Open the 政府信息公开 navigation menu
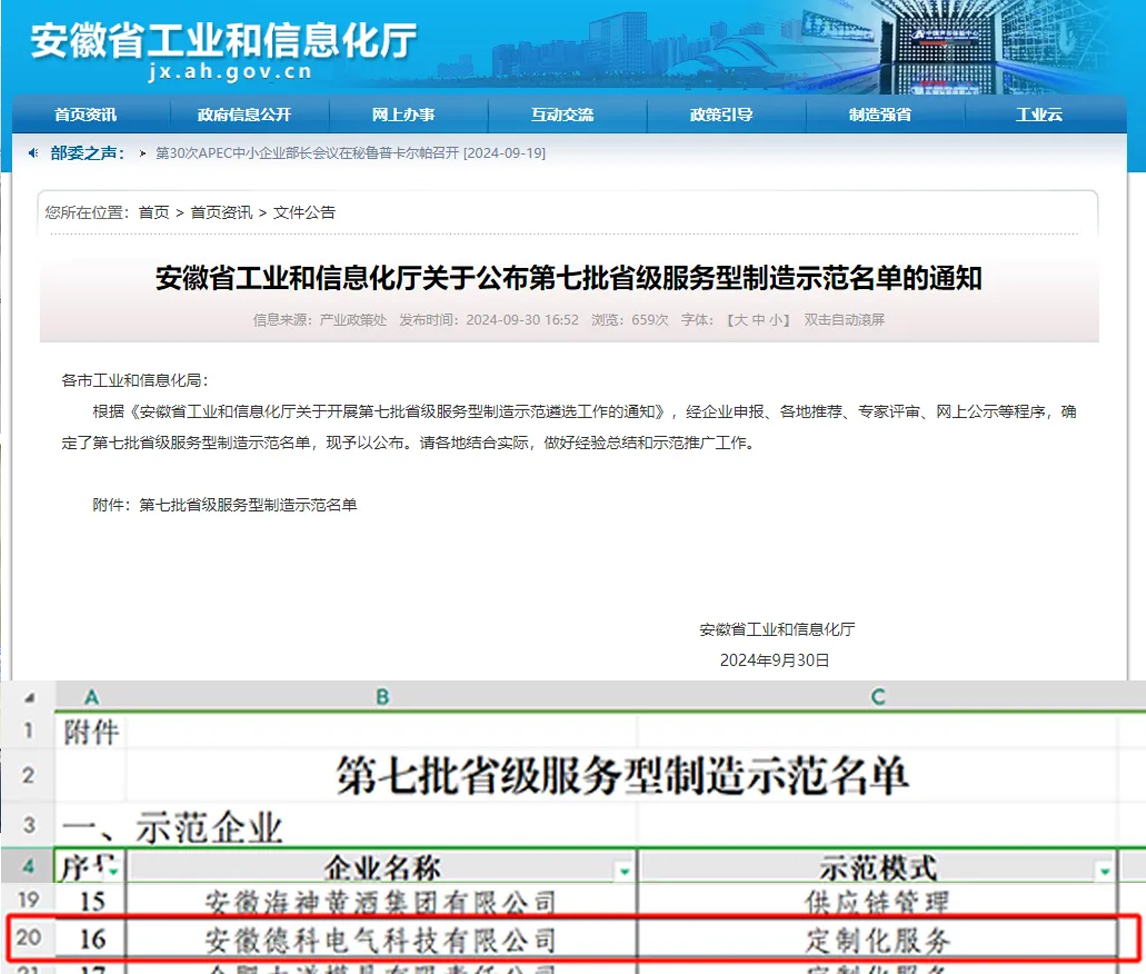1146x974 pixels. [x=244, y=115]
